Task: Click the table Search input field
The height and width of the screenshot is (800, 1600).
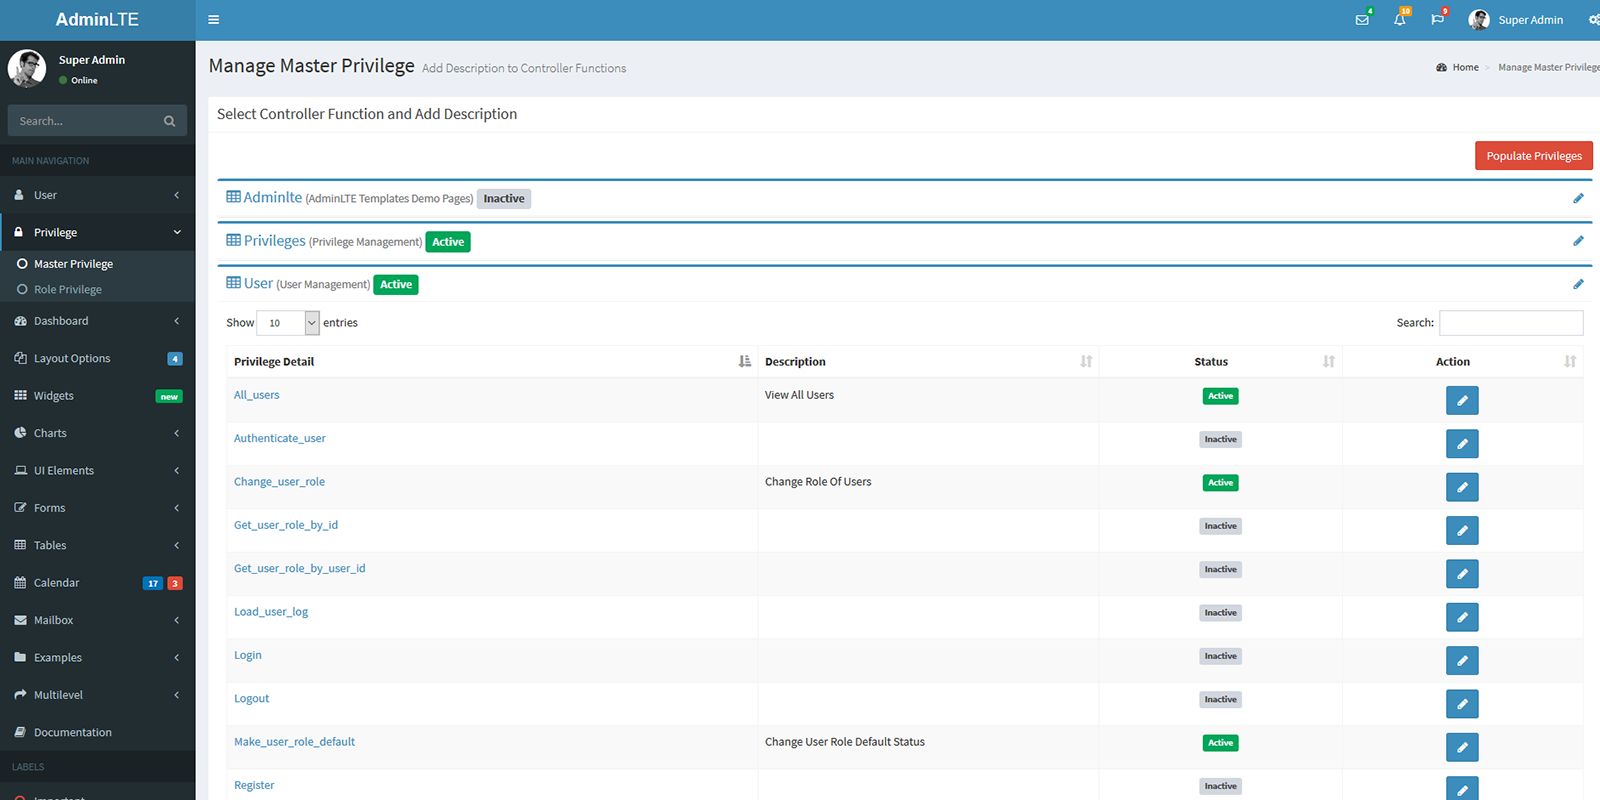Action: pyautogui.click(x=1510, y=323)
